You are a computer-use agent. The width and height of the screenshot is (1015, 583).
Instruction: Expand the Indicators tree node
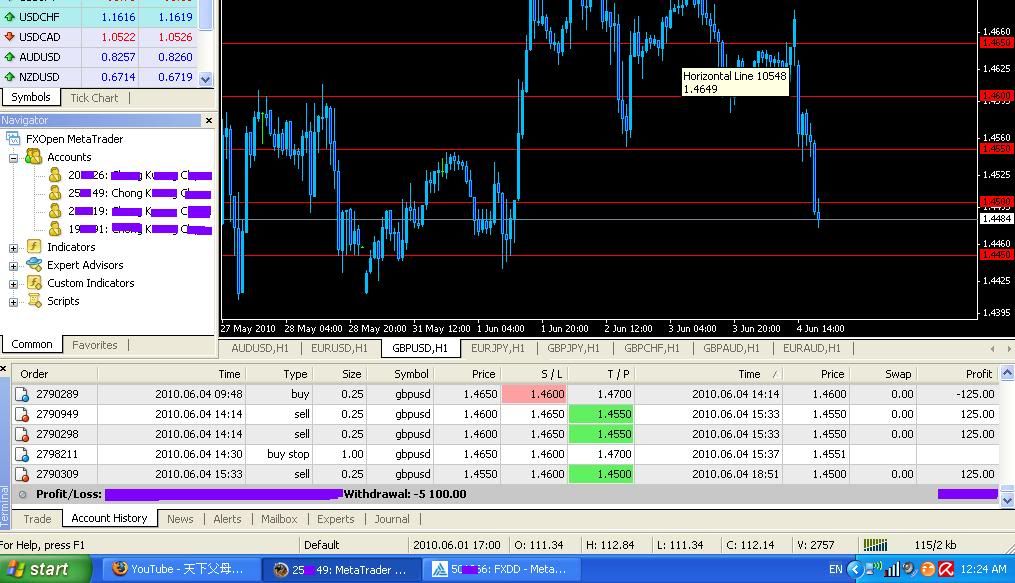click(14, 248)
